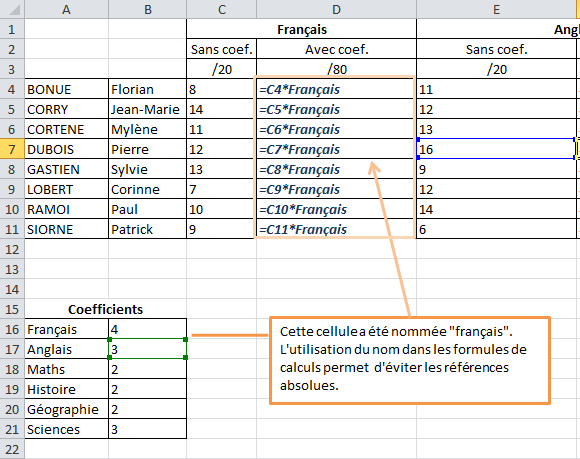This screenshot has width=580, height=459.
Task: Select row 15 header
Action: [x=12, y=309]
